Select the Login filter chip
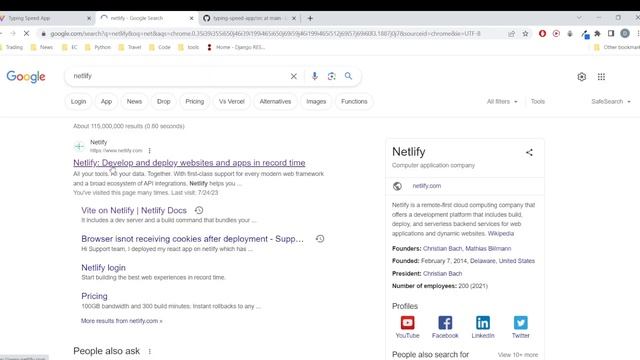The height and width of the screenshot is (360, 640). click(78, 102)
